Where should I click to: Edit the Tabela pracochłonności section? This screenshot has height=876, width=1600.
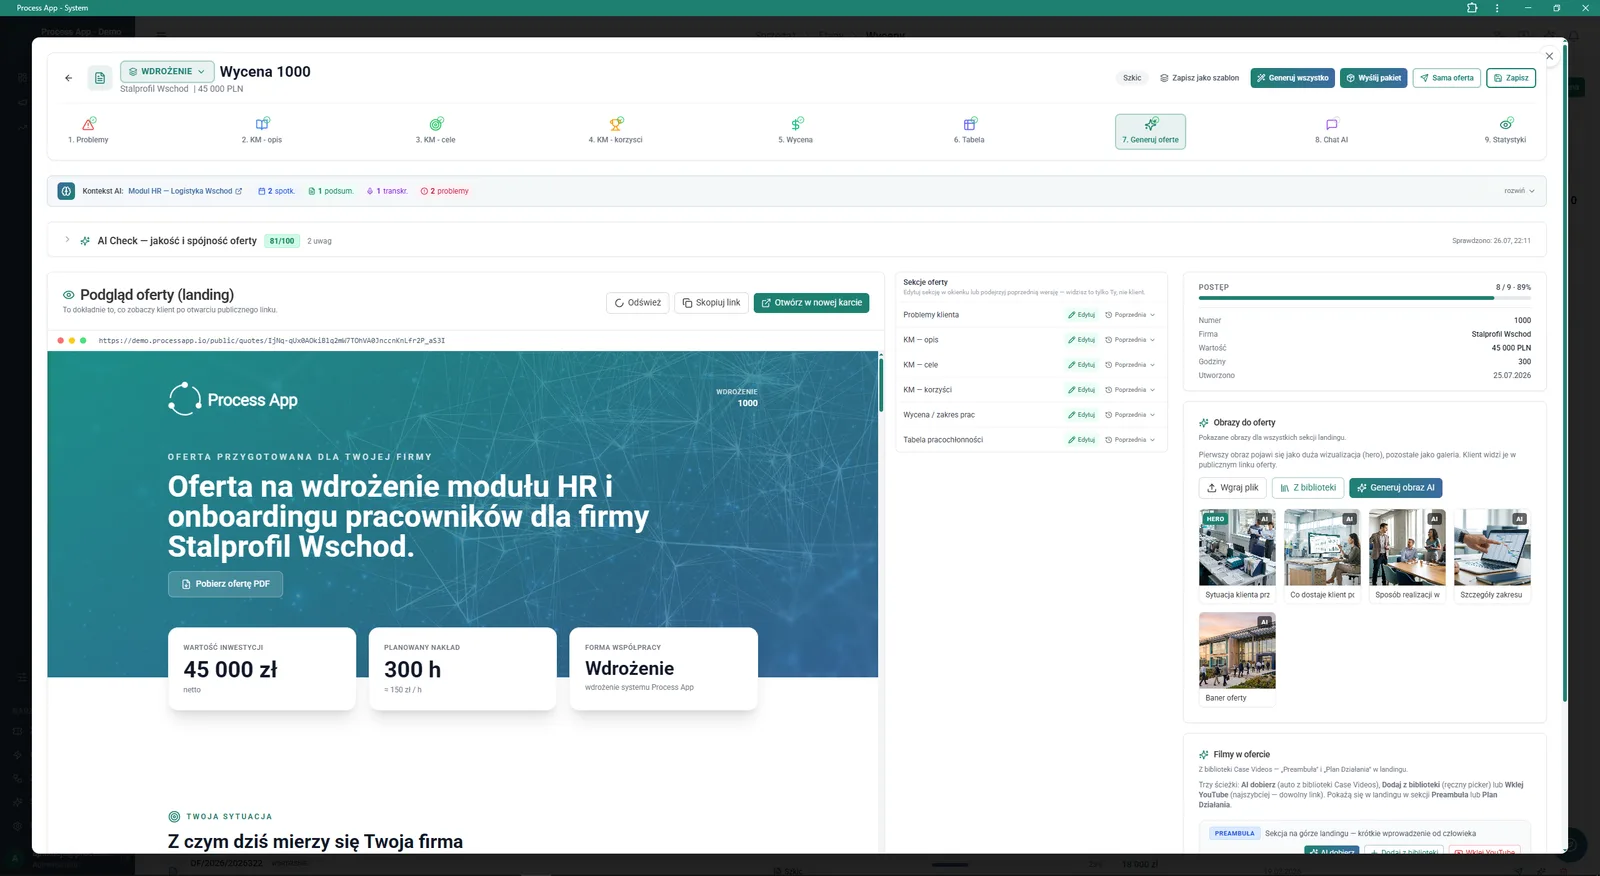click(1081, 440)
